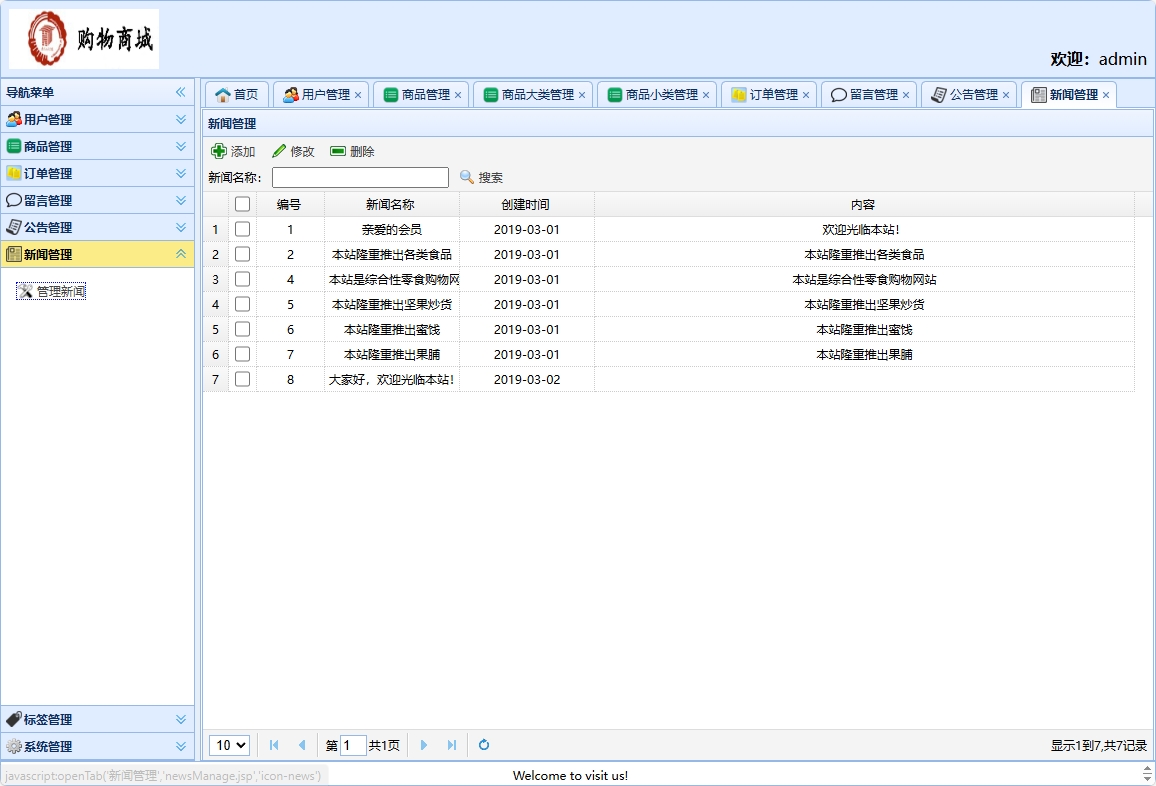Click inside the 新闻名称 search input field

point(360,177)
